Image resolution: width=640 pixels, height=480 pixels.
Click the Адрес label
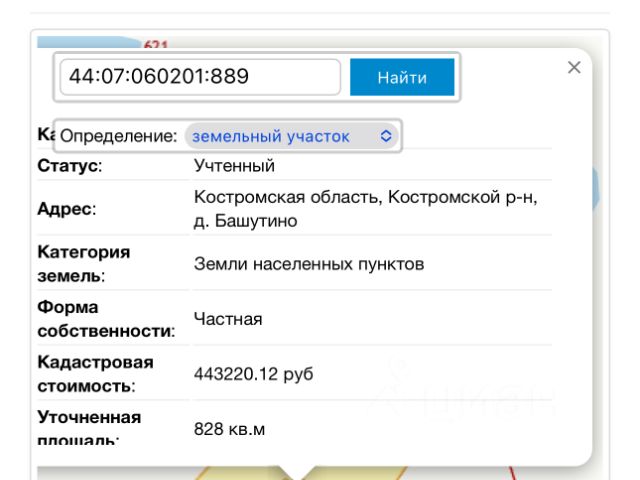click(x=67, y=209)
